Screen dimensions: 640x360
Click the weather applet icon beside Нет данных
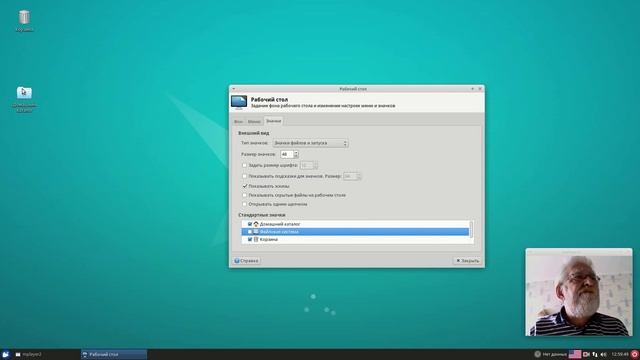[538, 354]
